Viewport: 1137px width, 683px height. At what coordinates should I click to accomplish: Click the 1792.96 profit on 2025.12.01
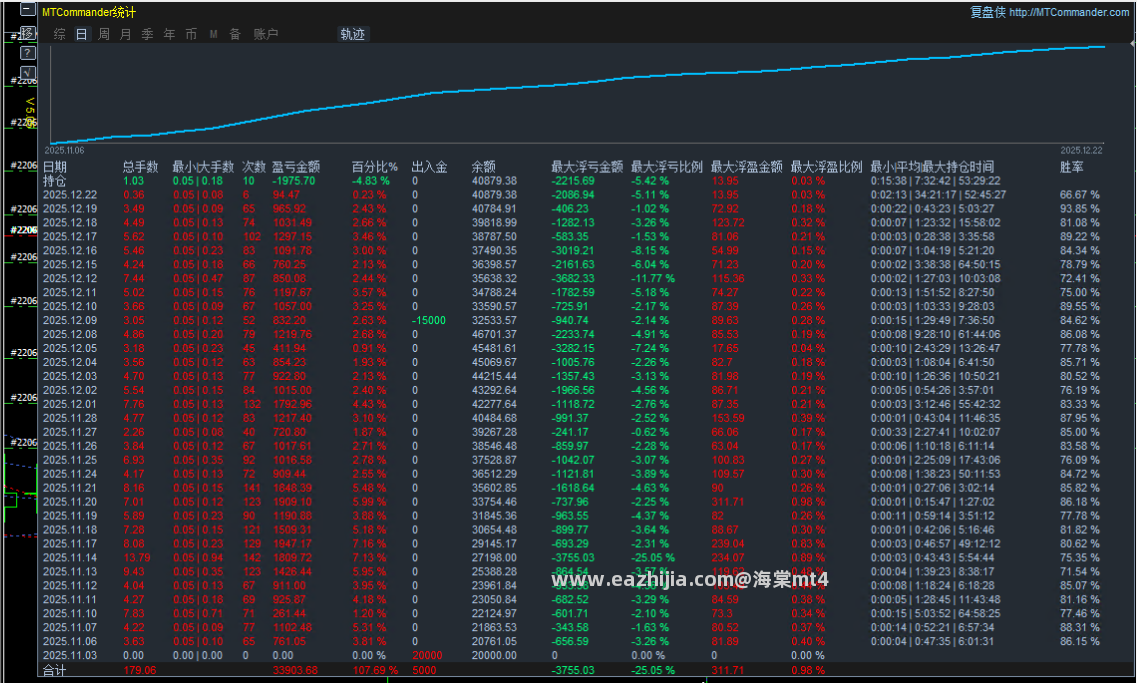[292, 404]
